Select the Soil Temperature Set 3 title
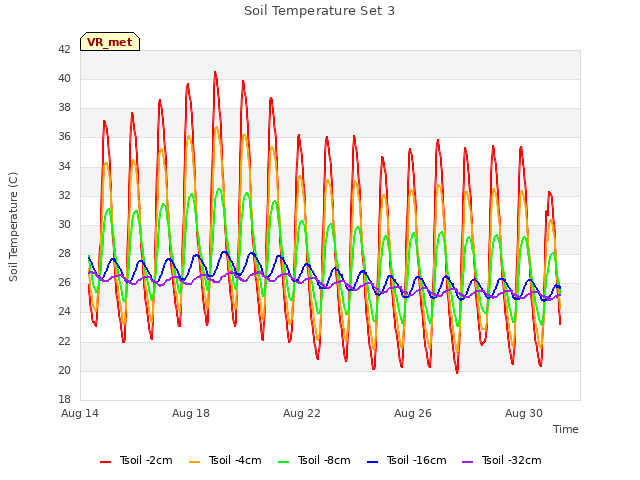This screenshot has width=640, height=480. point(319,11)
